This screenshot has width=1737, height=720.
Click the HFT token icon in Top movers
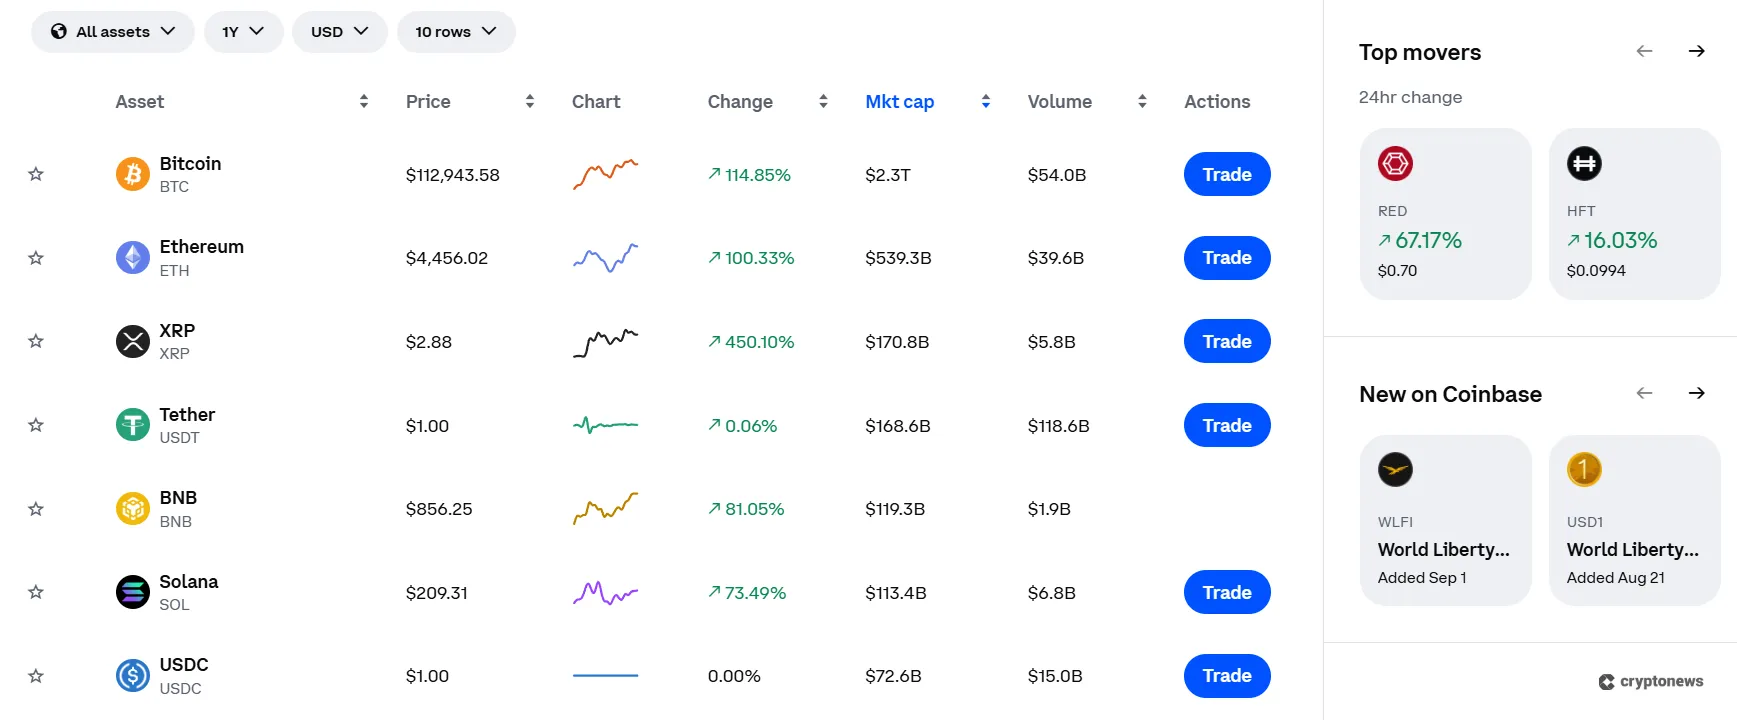coord(1584,163)
